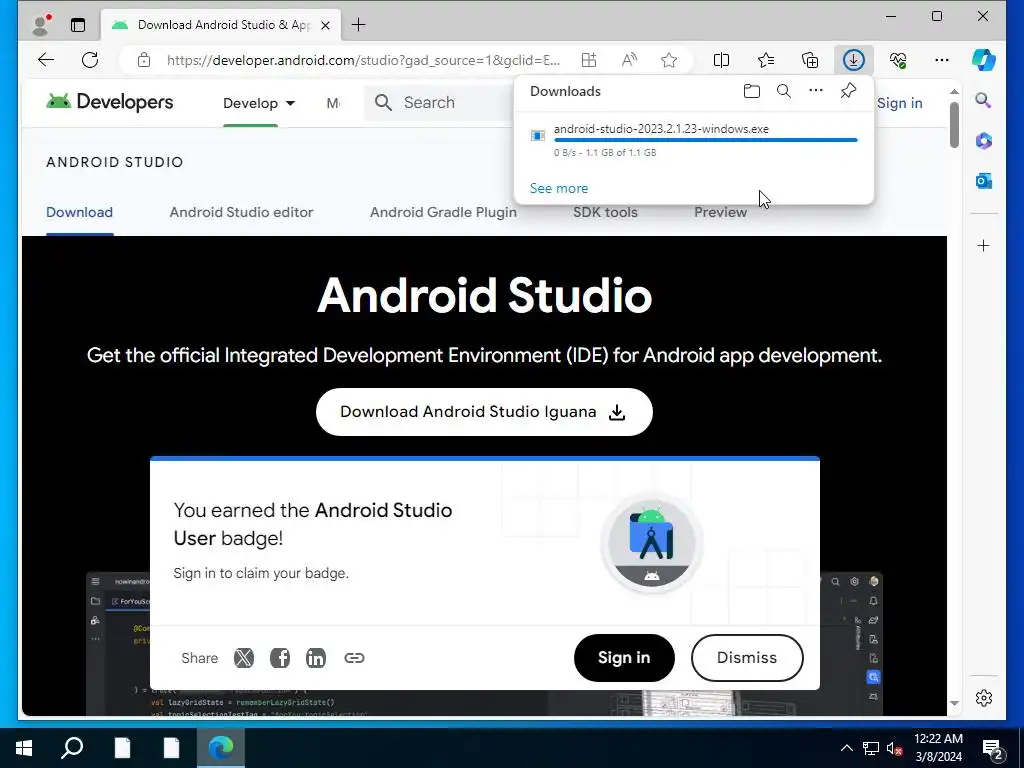Expand the Develop dropdown menu
Screen dimensions: 1024x768
click(x=259, y=103)
